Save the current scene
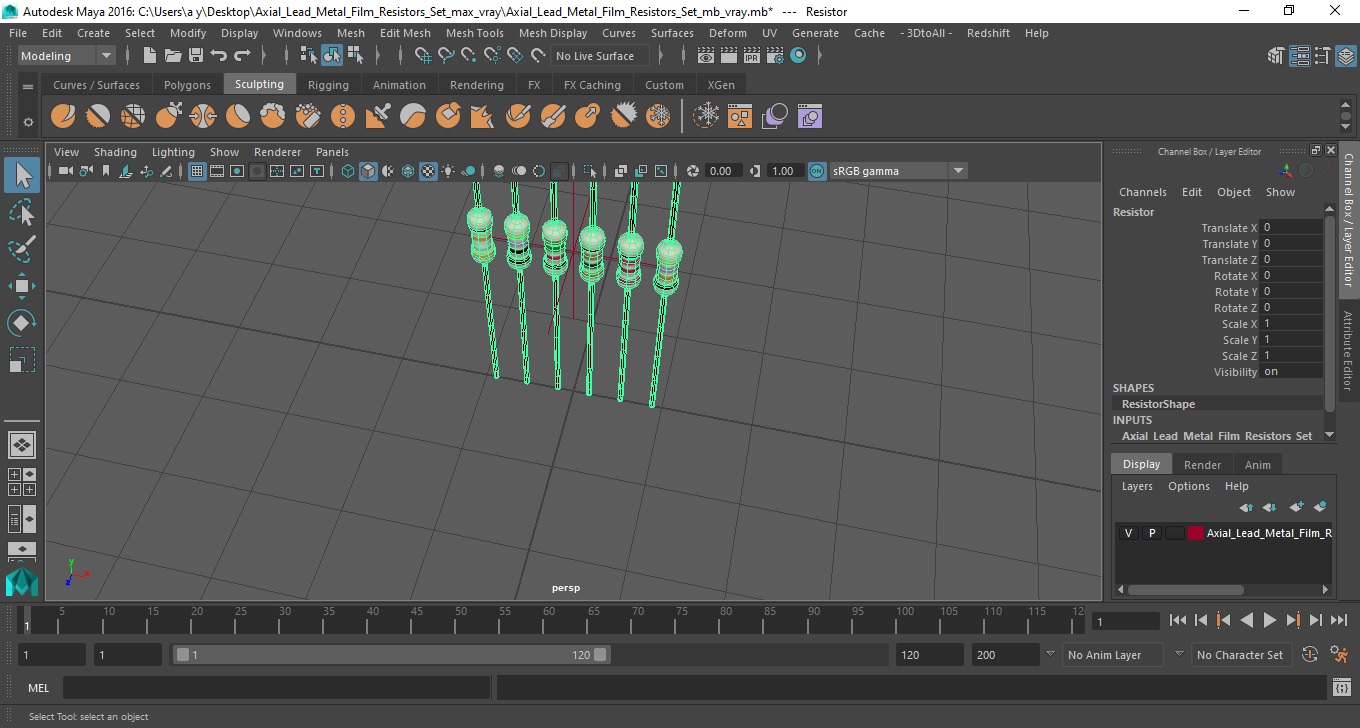 coord(195,56)
